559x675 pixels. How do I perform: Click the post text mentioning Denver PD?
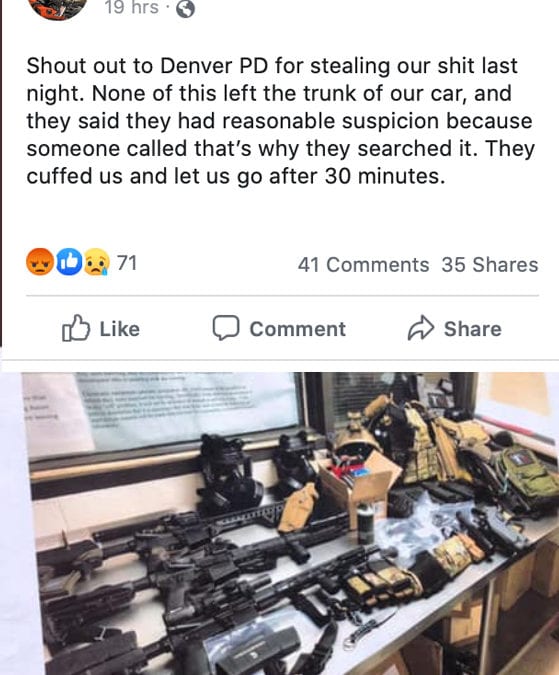(281, 121)
